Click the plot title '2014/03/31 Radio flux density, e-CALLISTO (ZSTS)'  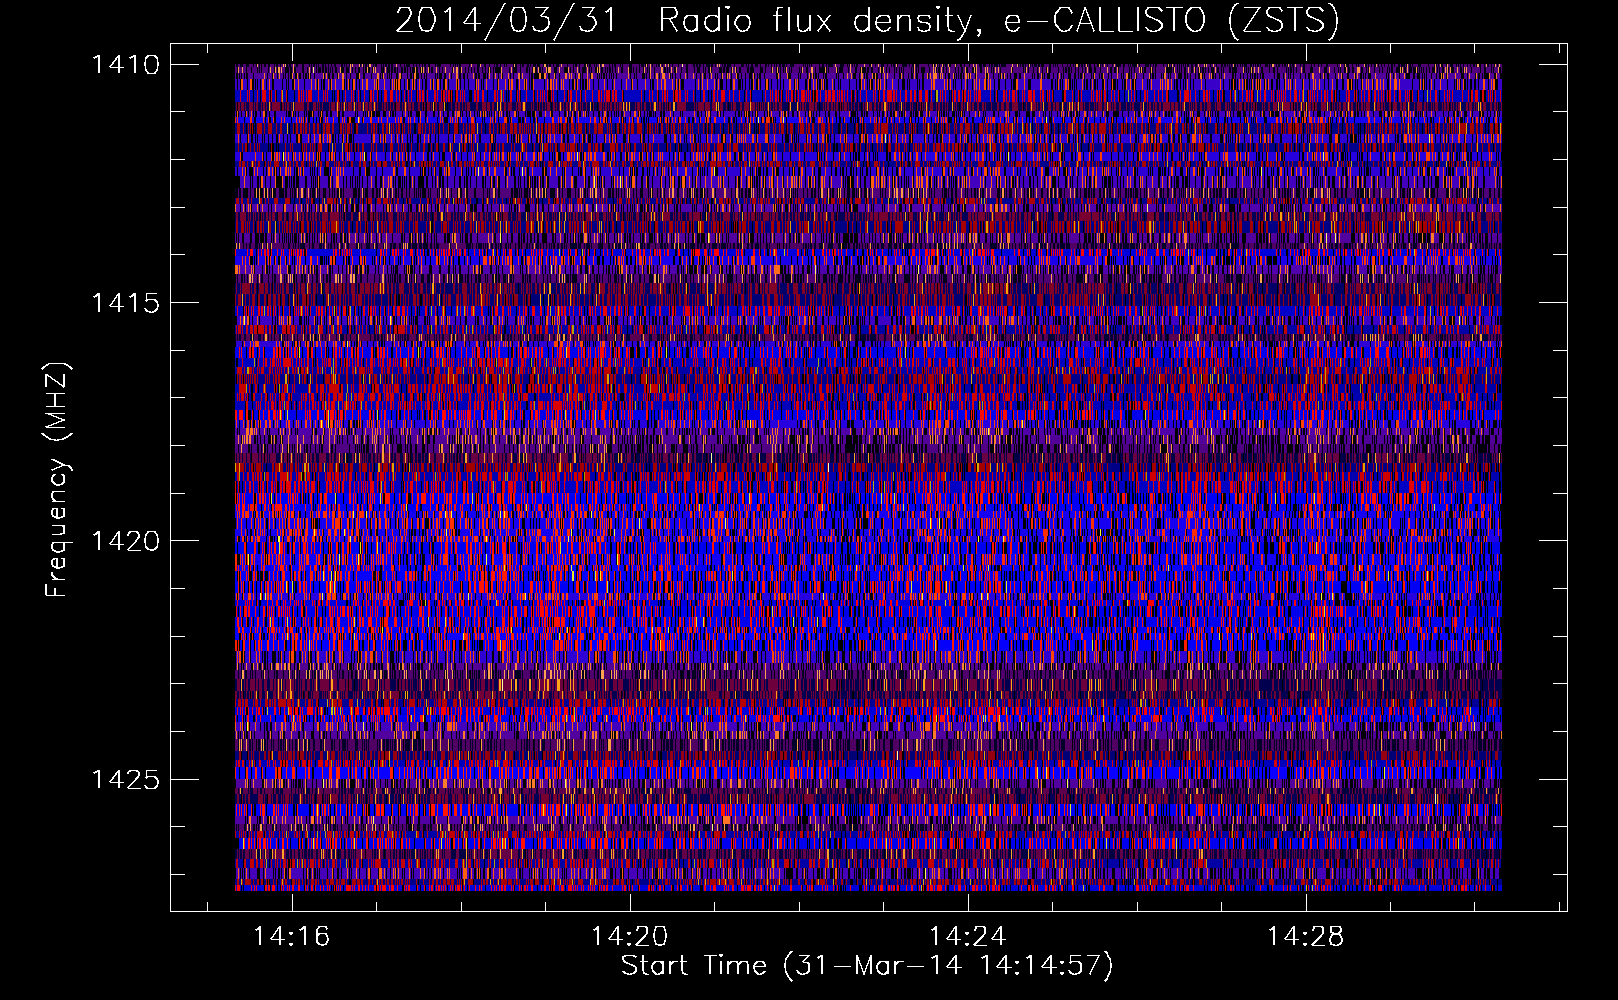(x=867, y=21)
